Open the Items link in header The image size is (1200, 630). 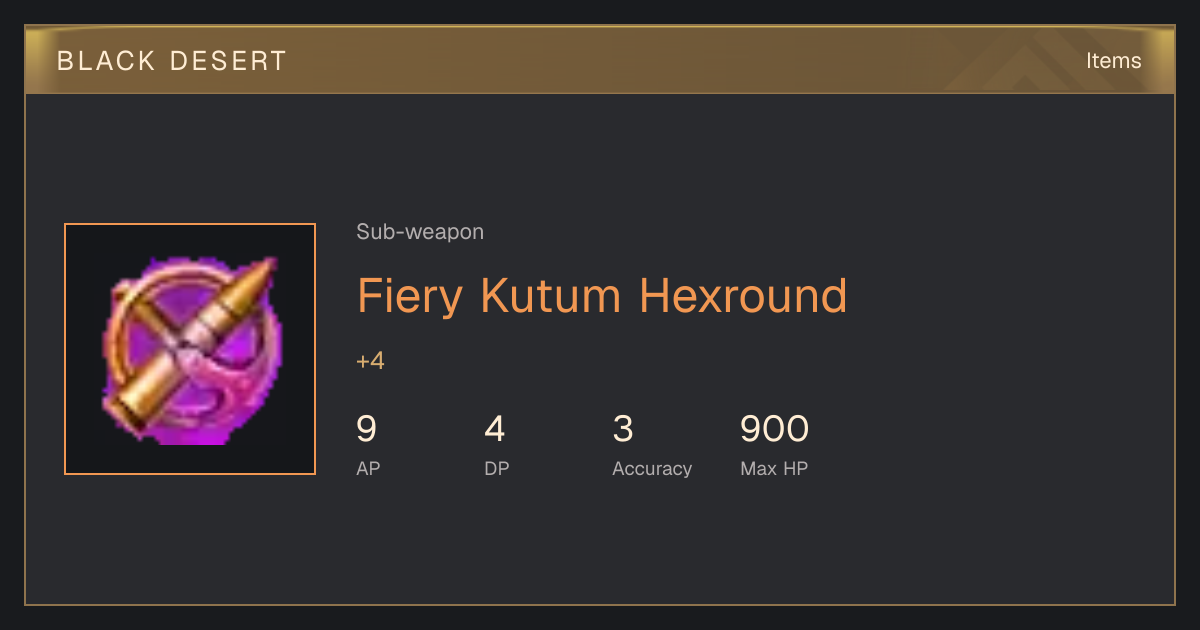(x=1113, y=61)
